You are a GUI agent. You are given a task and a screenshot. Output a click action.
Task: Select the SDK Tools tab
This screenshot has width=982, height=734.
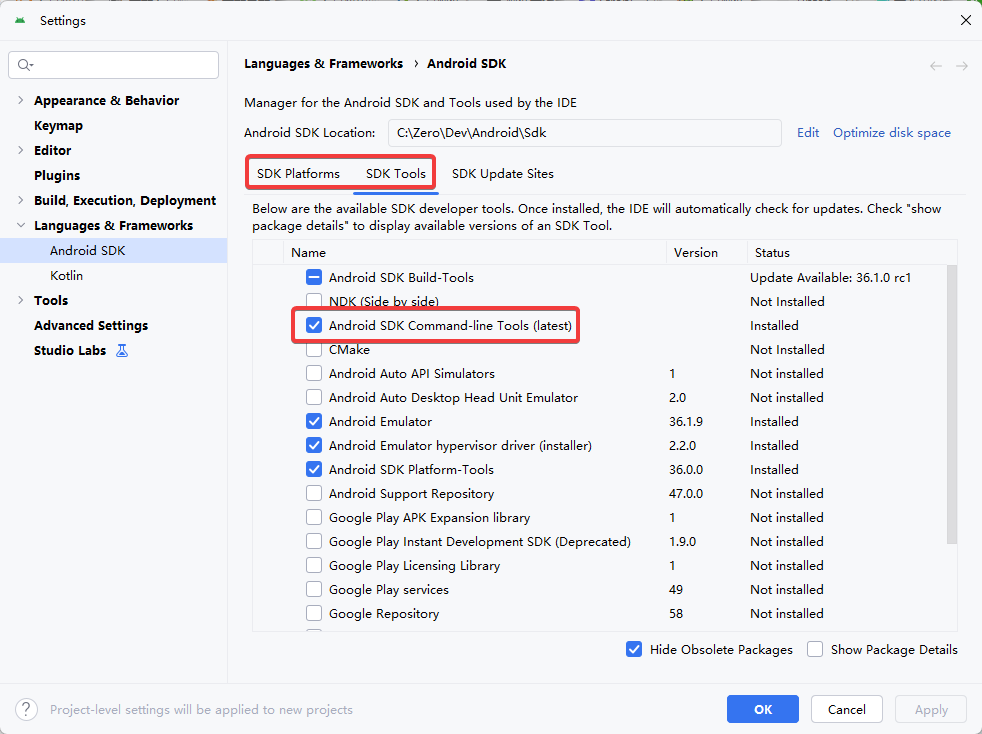[396, 173]
